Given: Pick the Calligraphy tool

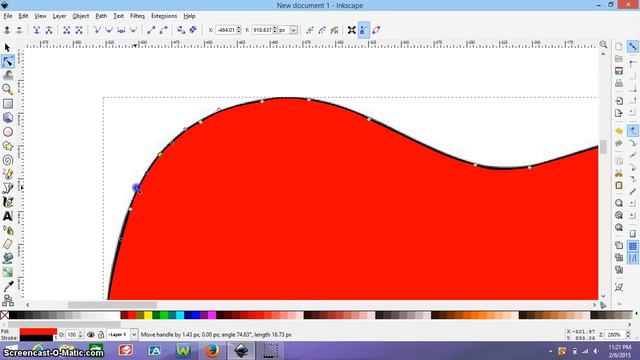Looking at the screenshot, I should tap(8, 202).
